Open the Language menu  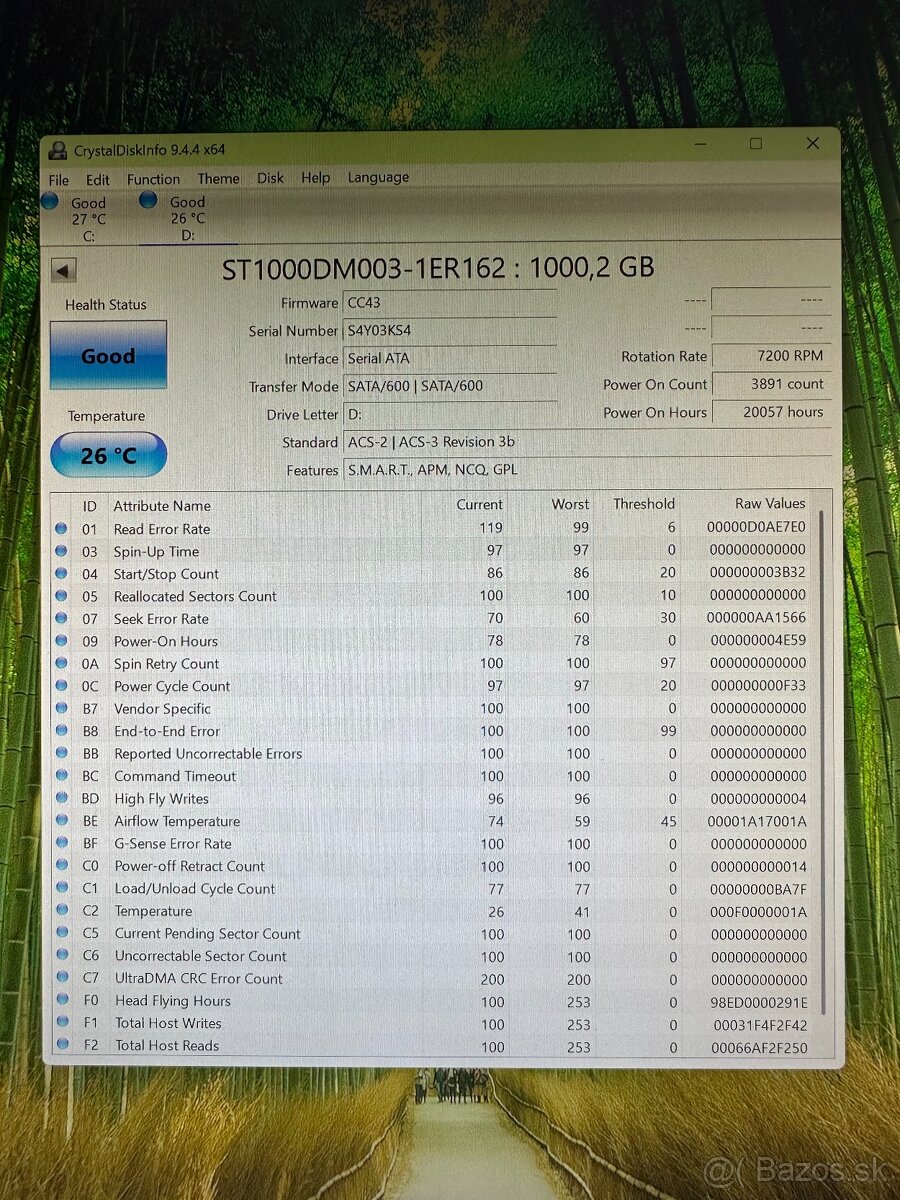pos(377,177)
